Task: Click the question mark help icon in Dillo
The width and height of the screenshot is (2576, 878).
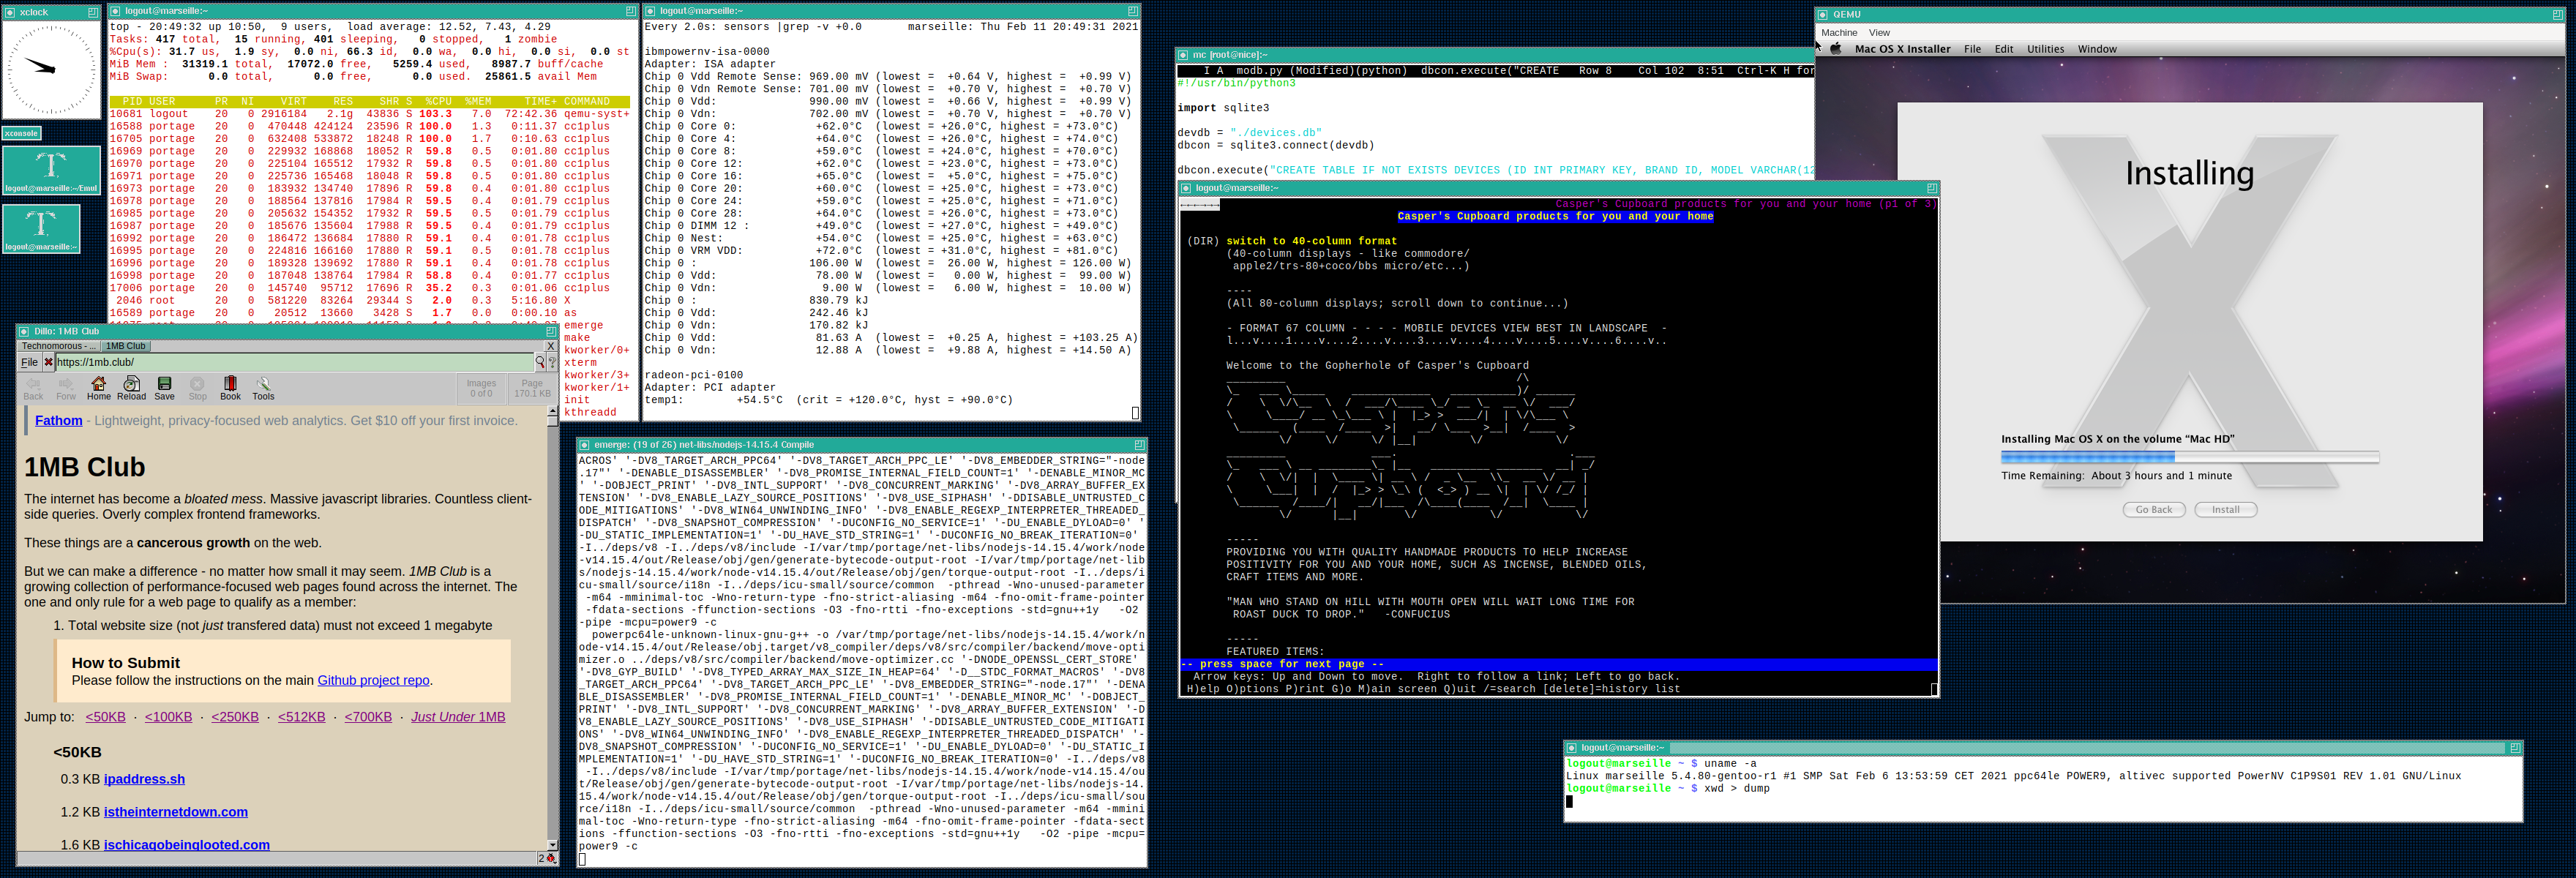Action: [x=552, y=362]
